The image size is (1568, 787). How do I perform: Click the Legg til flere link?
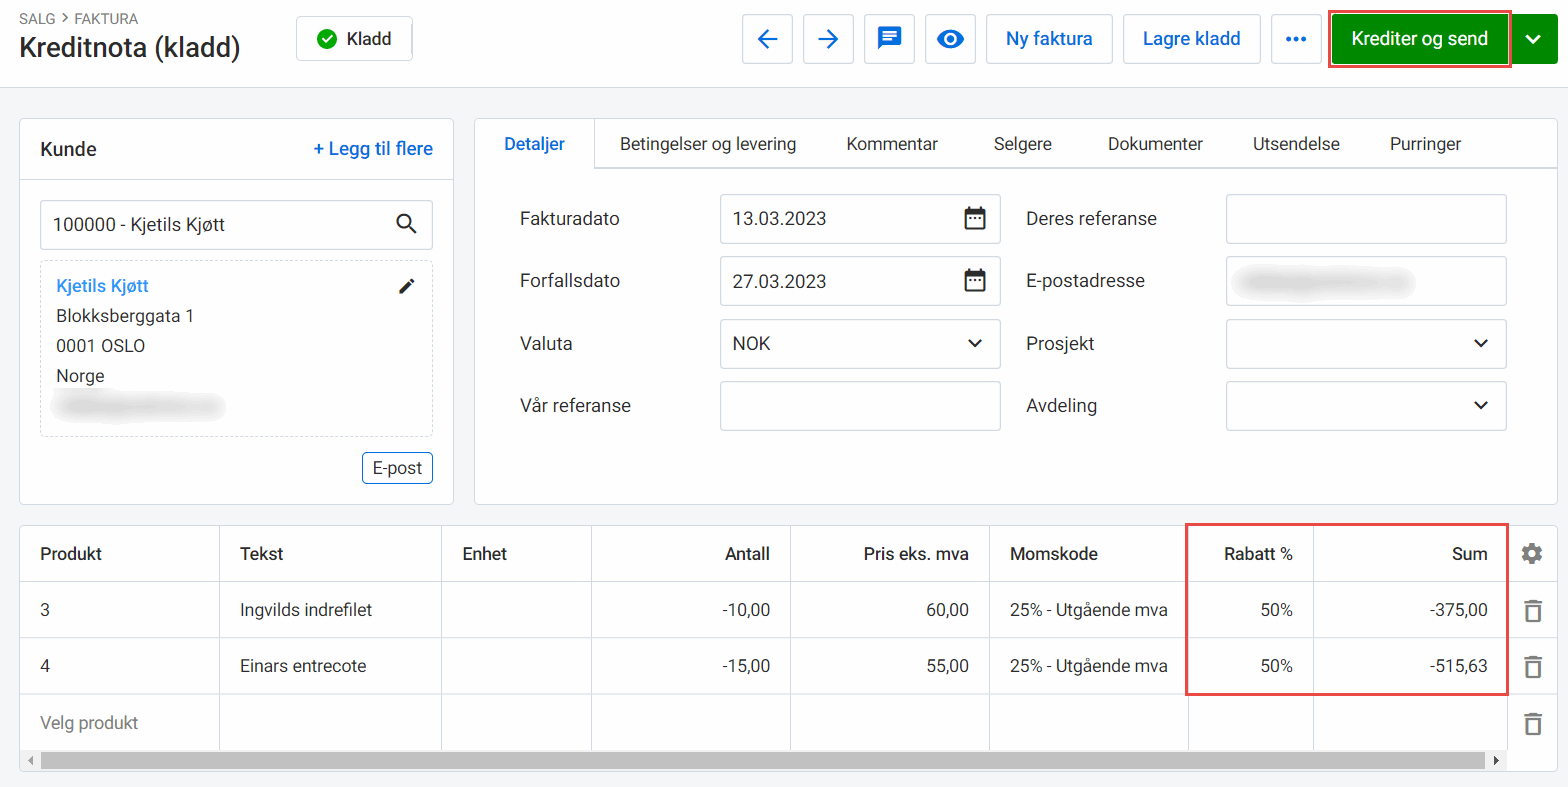pos(373,149)
